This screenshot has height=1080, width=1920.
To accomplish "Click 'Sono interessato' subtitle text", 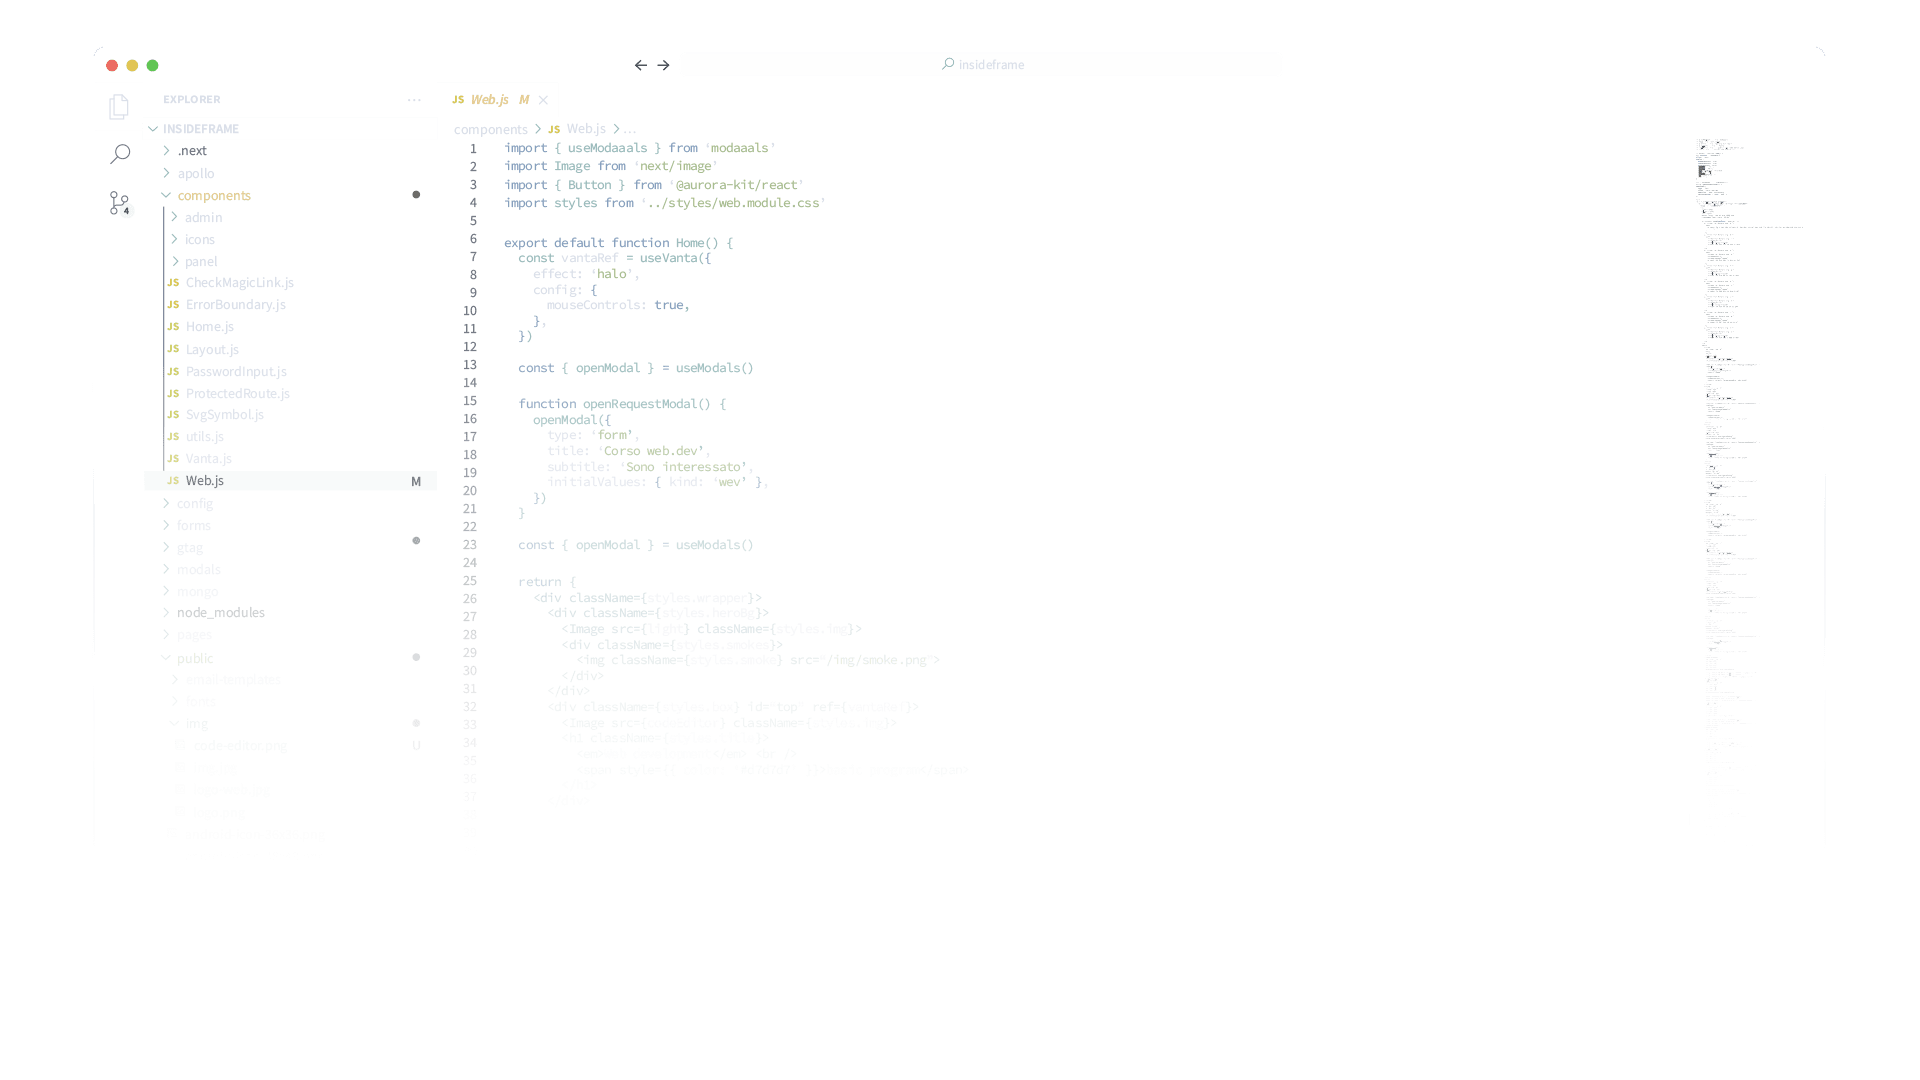I will tap(684, 467).
